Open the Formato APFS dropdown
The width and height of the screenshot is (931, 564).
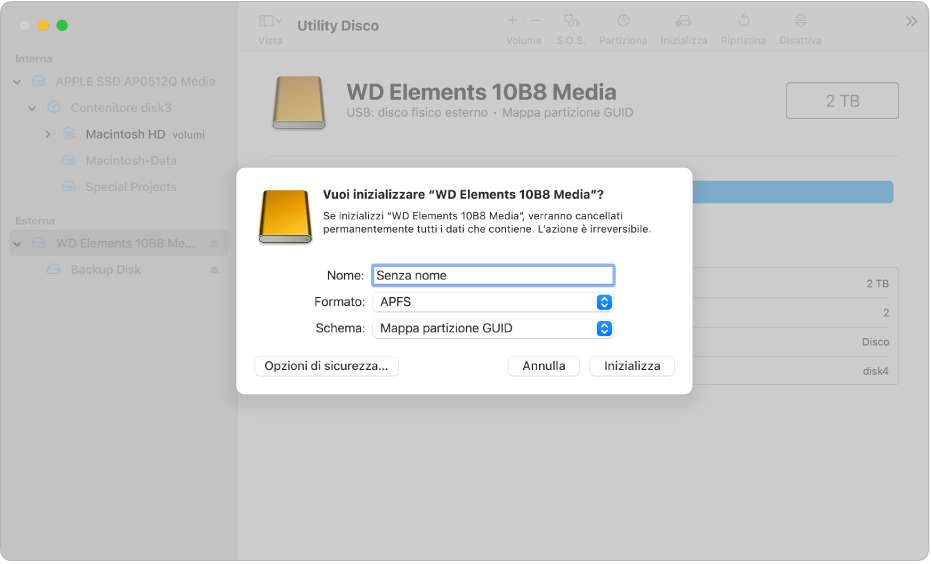[493, 302]
